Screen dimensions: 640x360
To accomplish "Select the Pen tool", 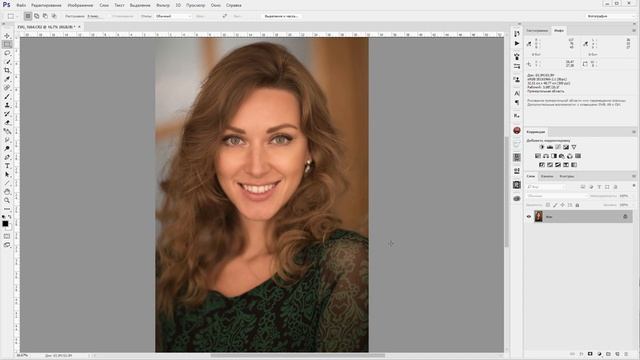I will [x=7, y=157].
